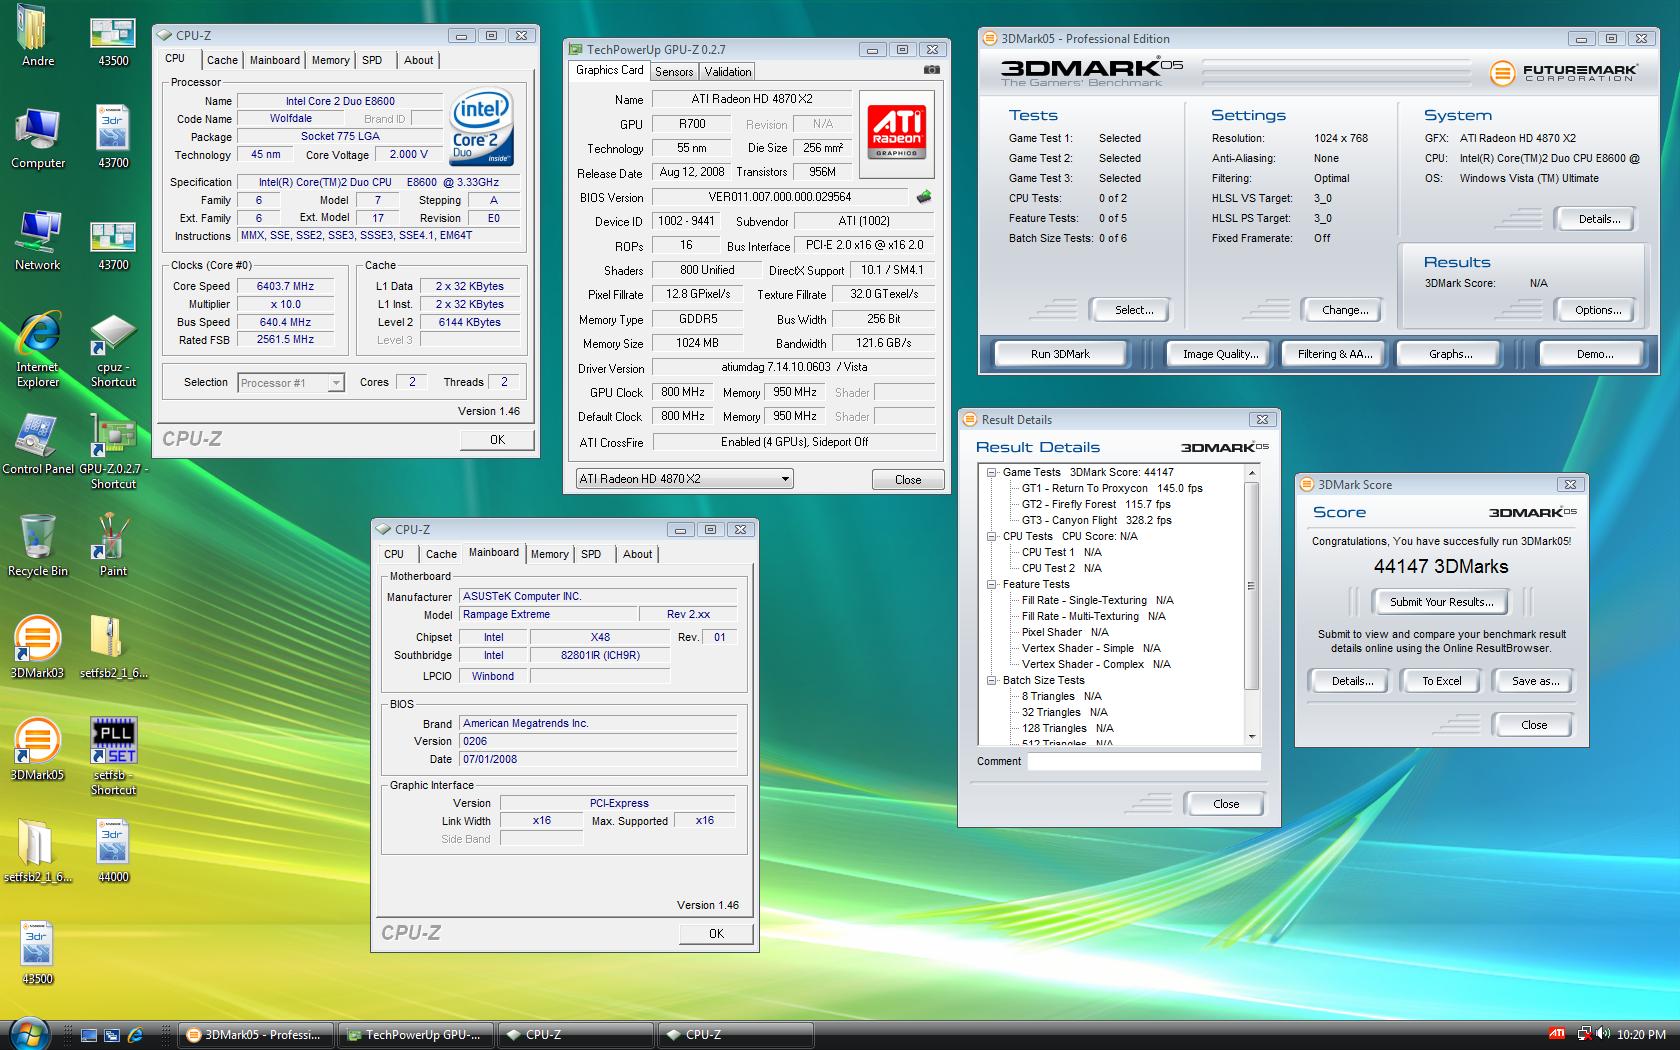Click Image Quality button
The height and width of the screenshot is (1050, 1680).
click(x=1220, y=354)
